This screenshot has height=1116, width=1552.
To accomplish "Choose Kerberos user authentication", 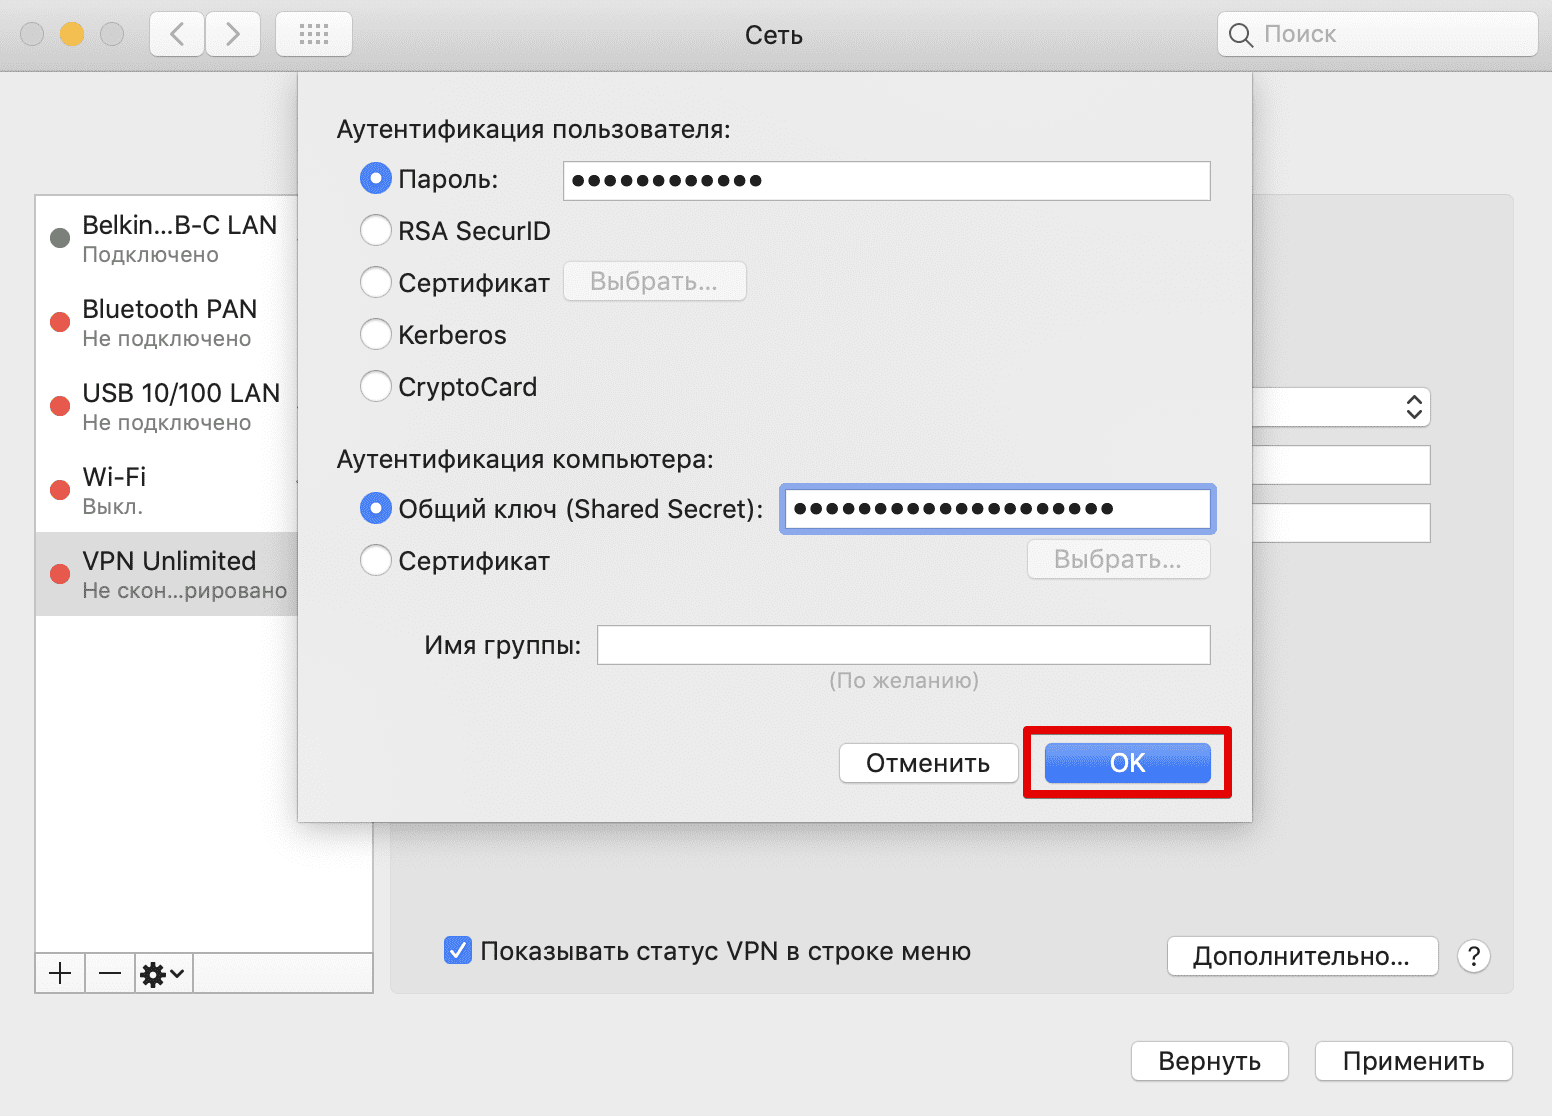I will click(x=375, y=334).
